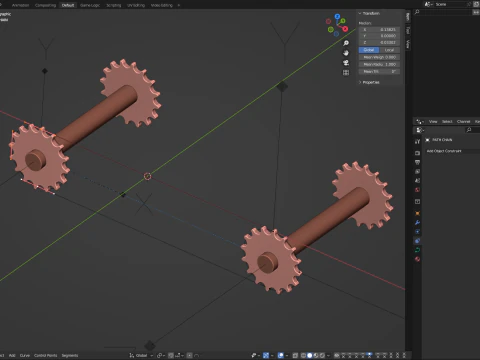Toggle viewport overlays display button
Viewport: 480px width, 360px height.
280,355
